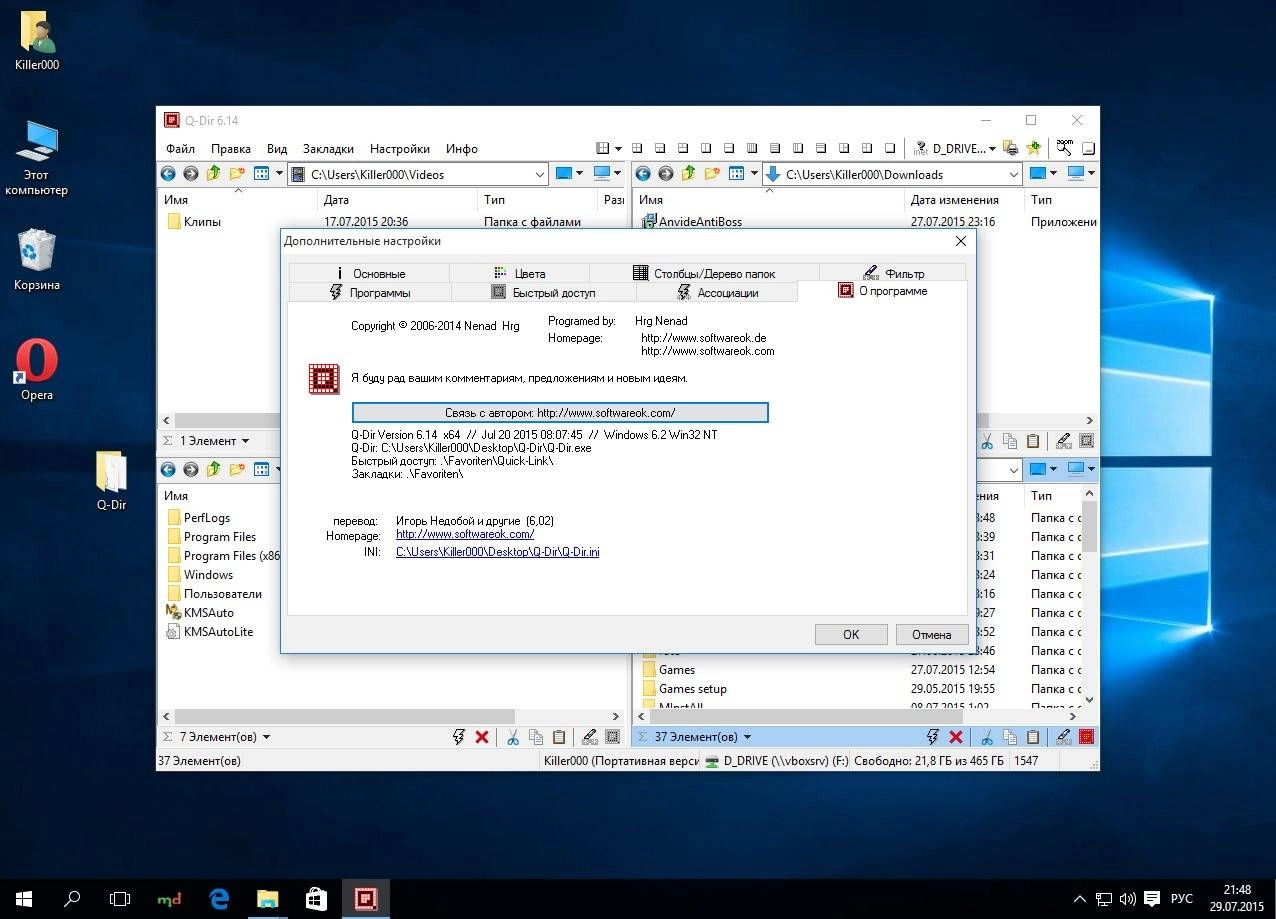Click back arrow in the Downloads pane
1276x919 pixels.
coord(643,173)
